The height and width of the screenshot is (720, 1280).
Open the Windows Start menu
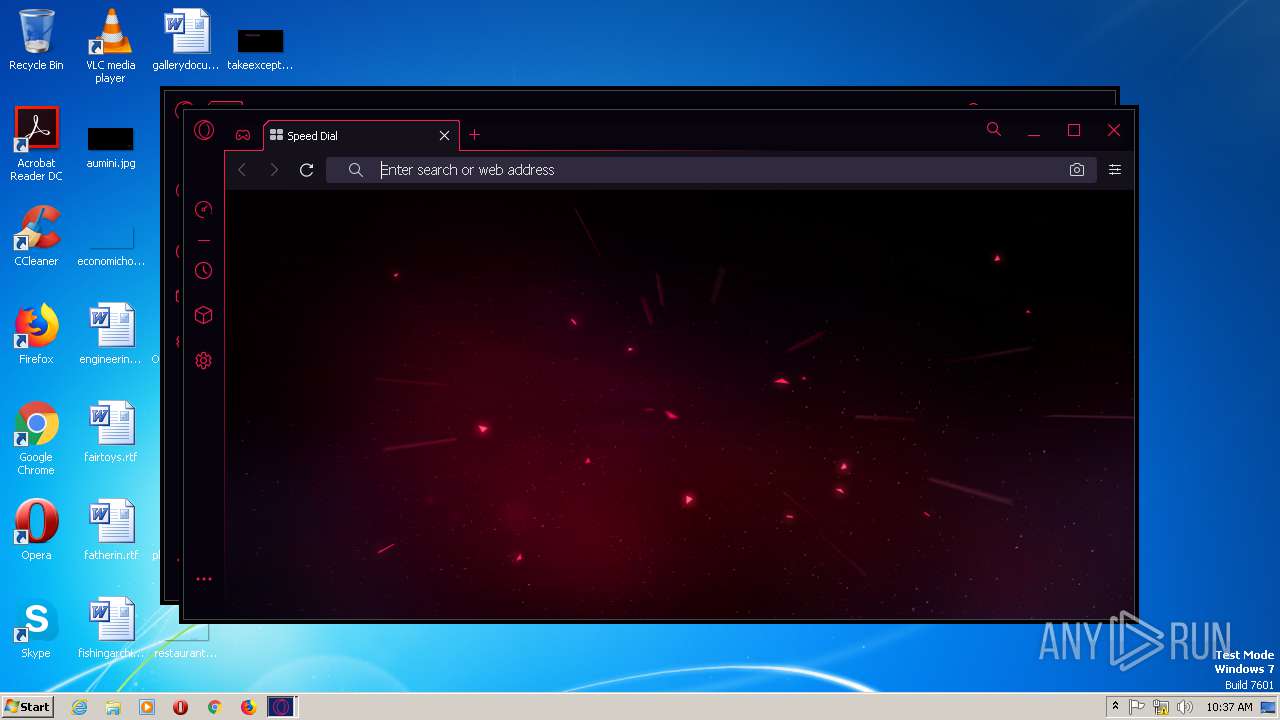[28, 706]
